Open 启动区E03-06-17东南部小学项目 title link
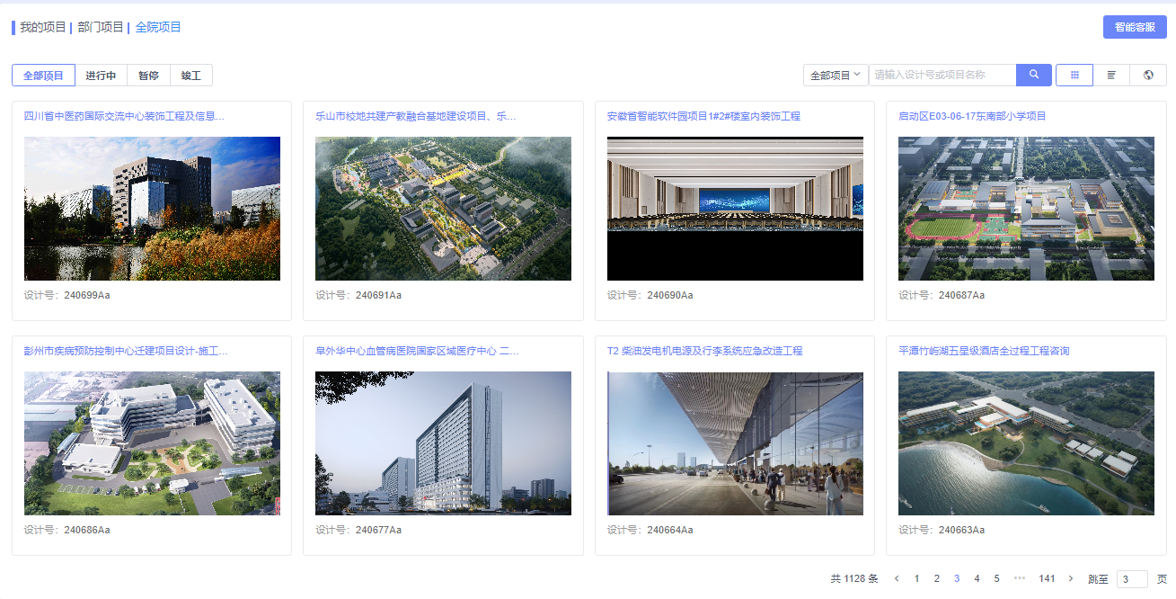The height and width of the screenshot is (599, 1176). (x=972, y=116)
